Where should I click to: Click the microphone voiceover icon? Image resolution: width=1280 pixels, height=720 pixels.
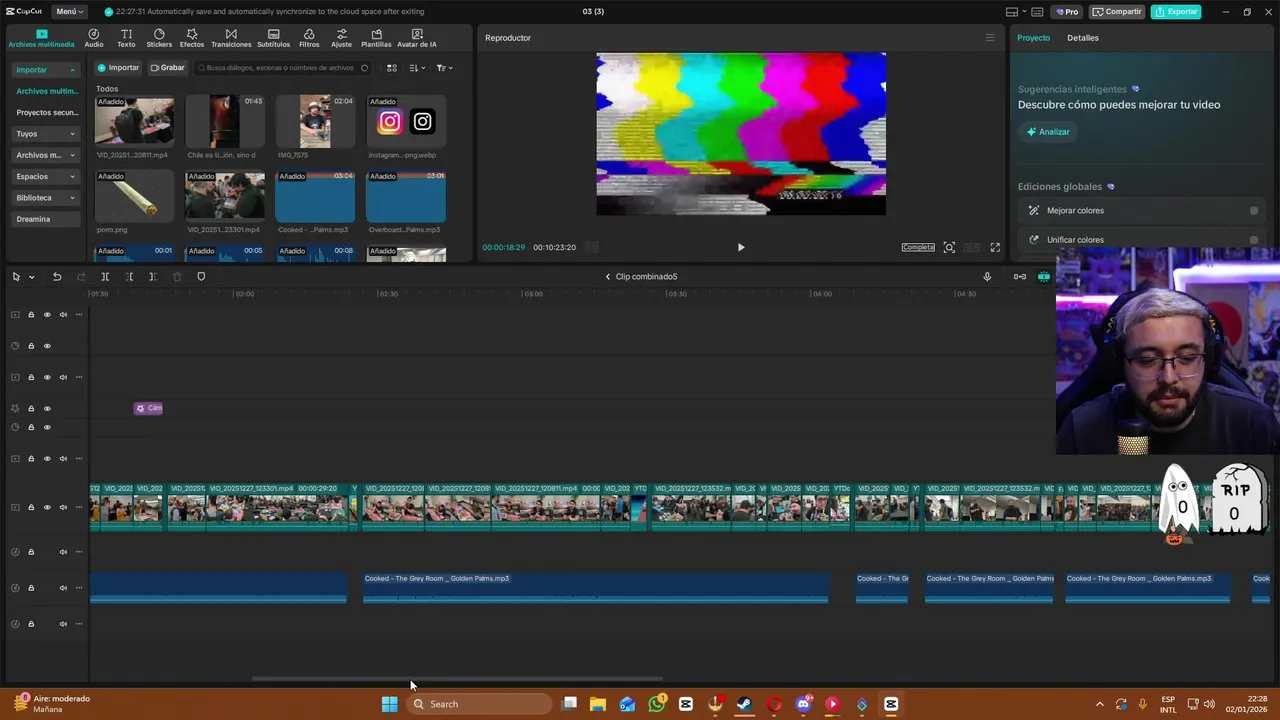[x=987, y=277]
